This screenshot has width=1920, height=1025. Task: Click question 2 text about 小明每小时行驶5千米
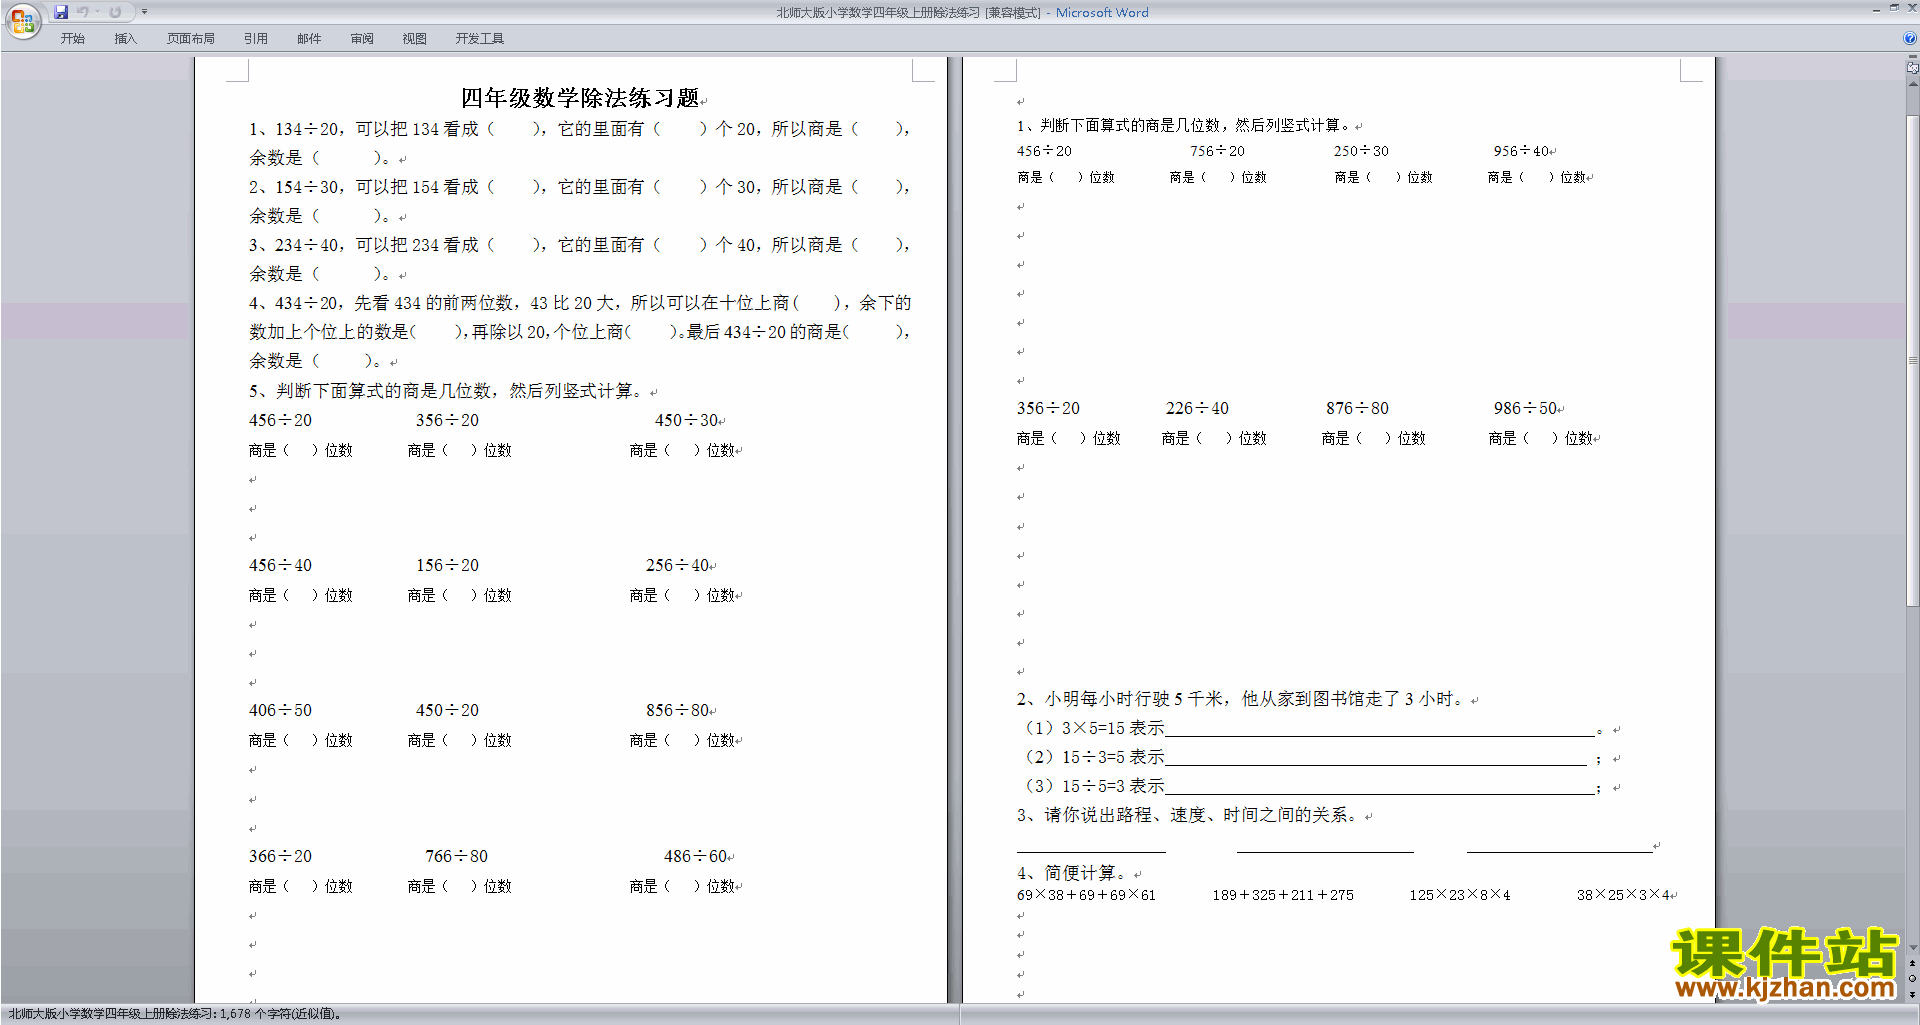pyautogui.click(x=1241, y=699)
